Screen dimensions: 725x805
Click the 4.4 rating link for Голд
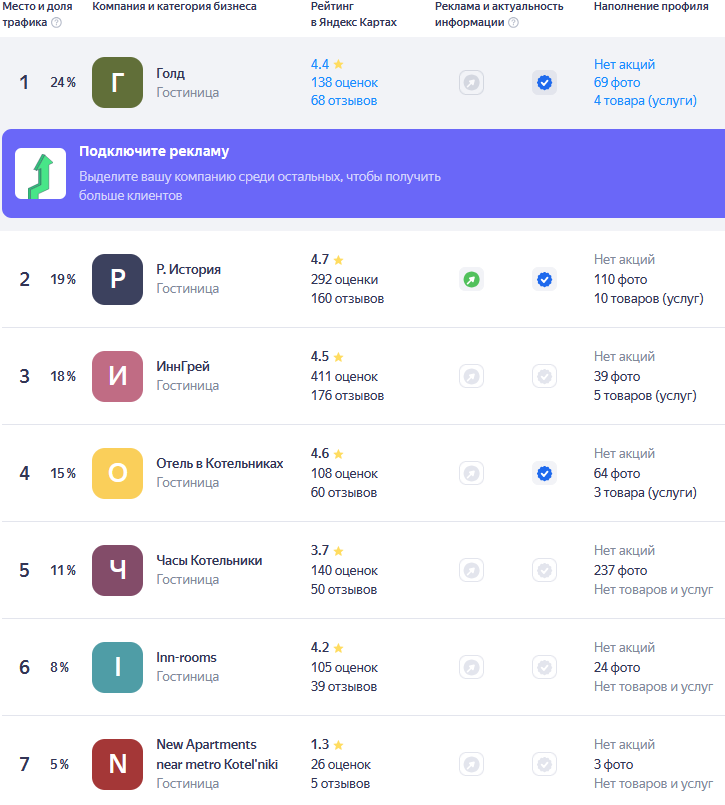pyautogui.click(x=327, y=64)
